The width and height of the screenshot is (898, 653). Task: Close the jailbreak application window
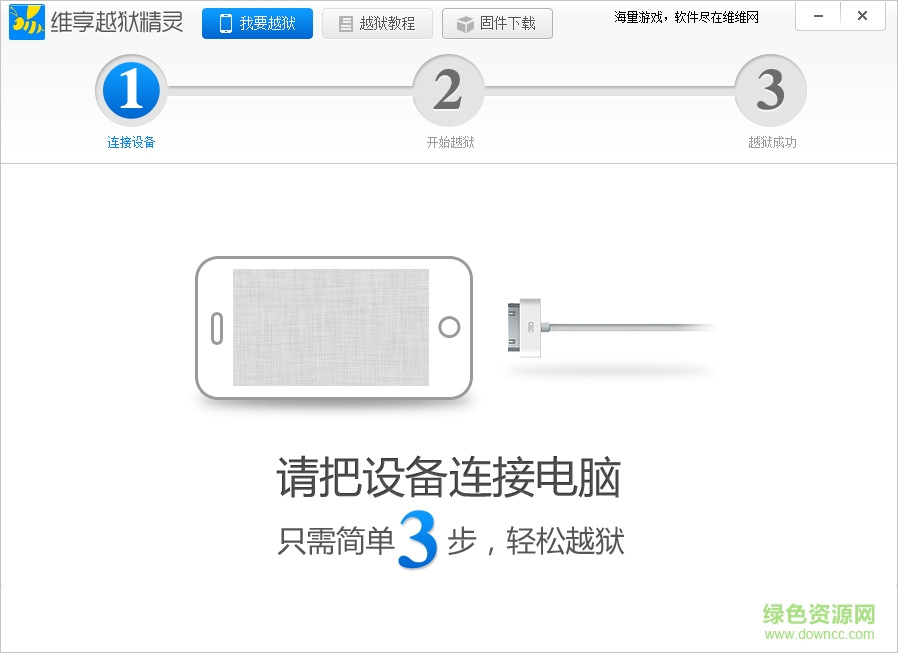862,16
